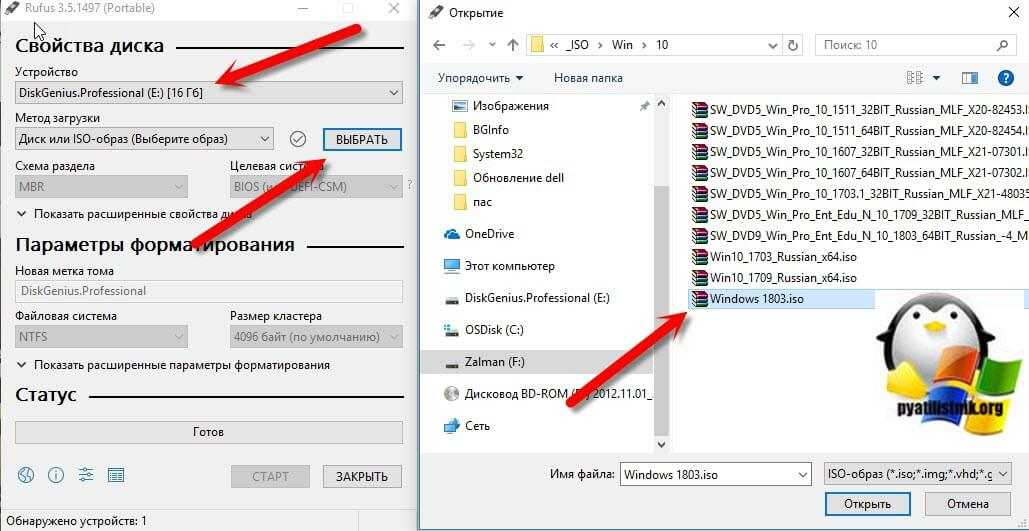Click the Открыть button
The height and width of the screenshot is (531, 1029).
click(x=867, y=504)
